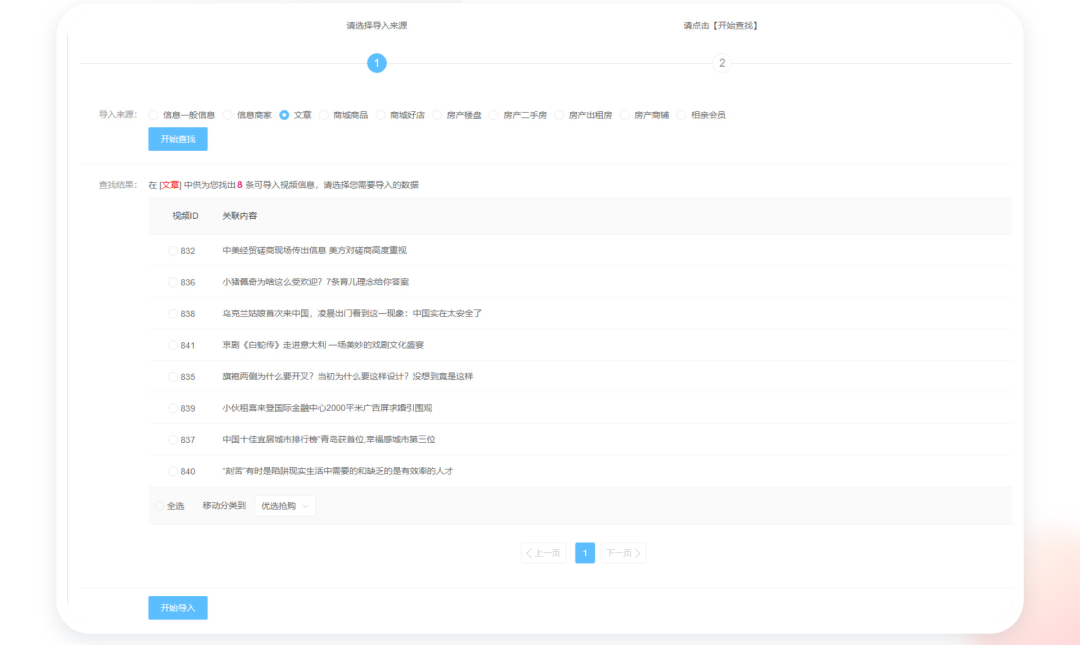The image size is (1080, 645).
Task: Select 房产楼盘 radio option
Action: 437,115
